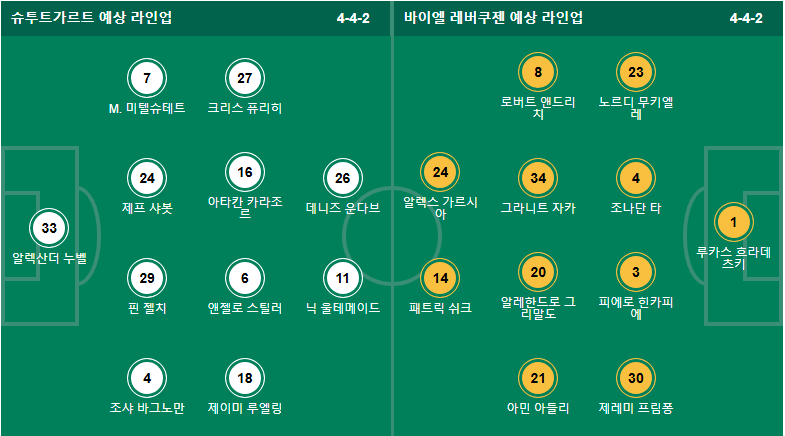Select yellow goalkeeper circle number 1
Image resolution: width=785 pixels, height=436 pixels.
[733, 222]
